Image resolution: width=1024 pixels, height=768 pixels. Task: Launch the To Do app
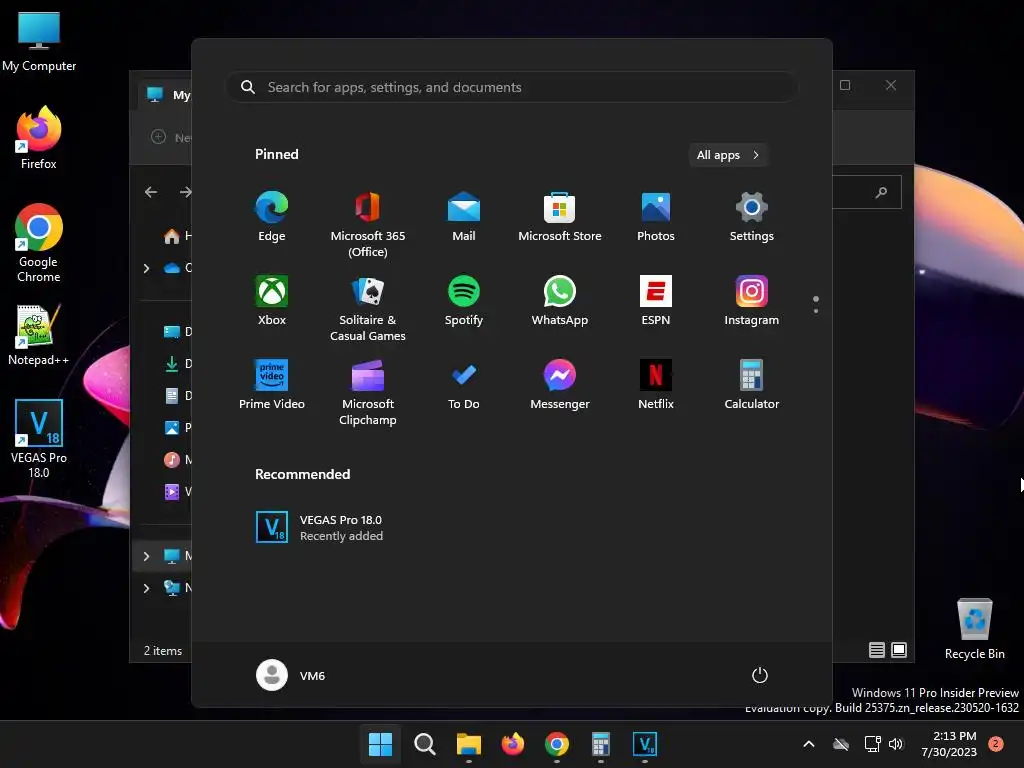[464, 385]
